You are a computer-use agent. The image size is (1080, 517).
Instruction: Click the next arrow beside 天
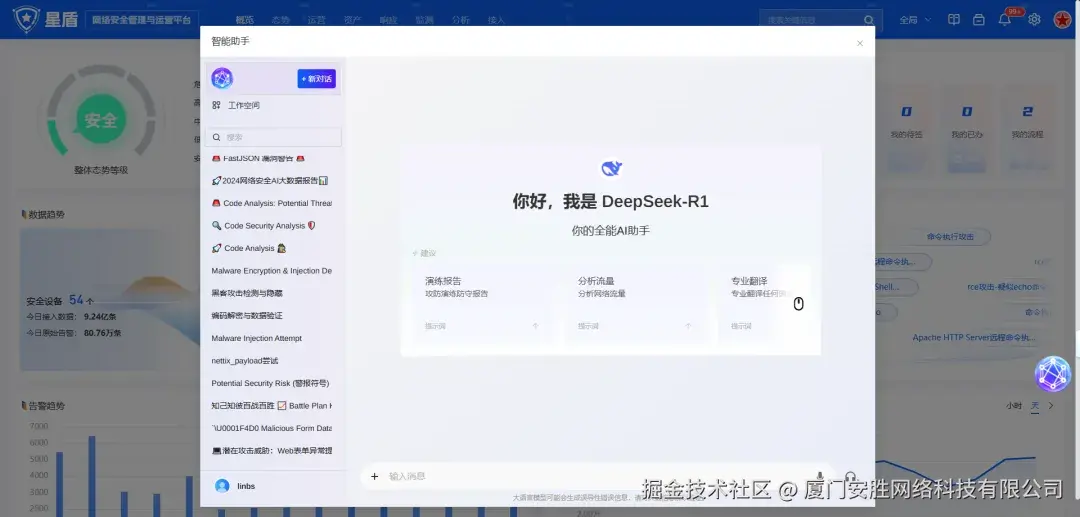[1051, 405]
